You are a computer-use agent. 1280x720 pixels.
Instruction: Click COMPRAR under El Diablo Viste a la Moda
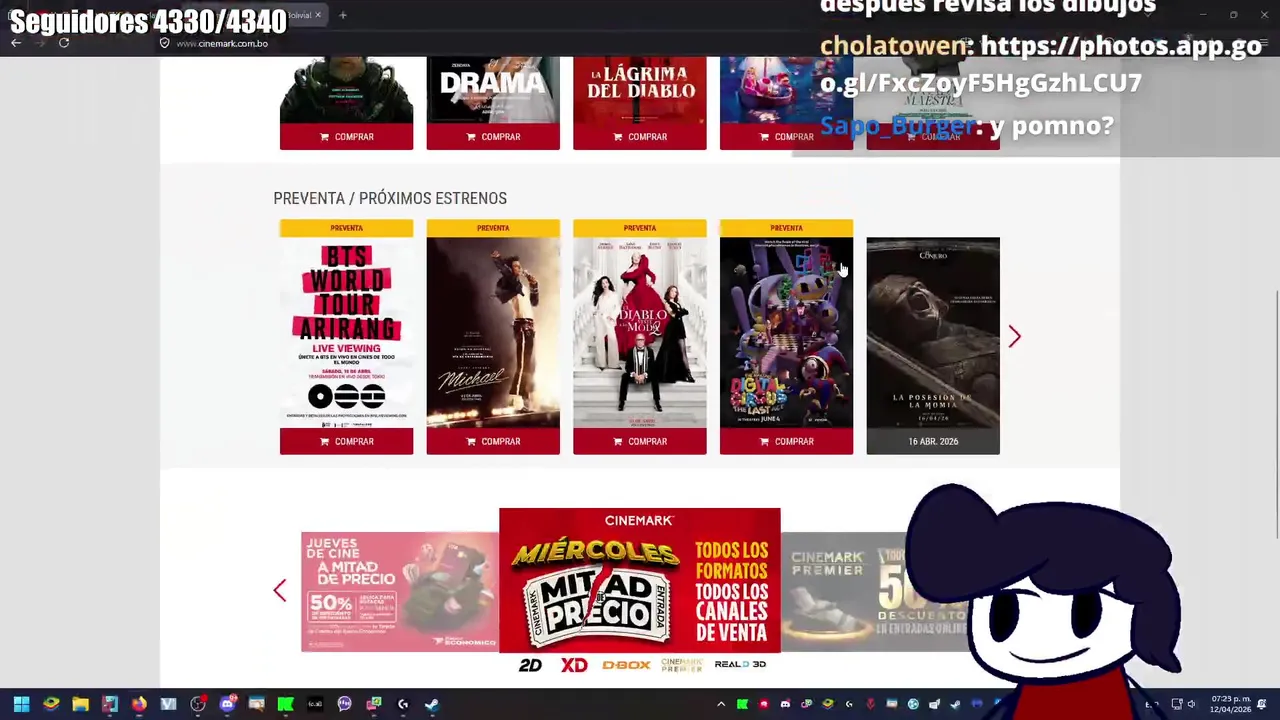click(x=640, y=441)
